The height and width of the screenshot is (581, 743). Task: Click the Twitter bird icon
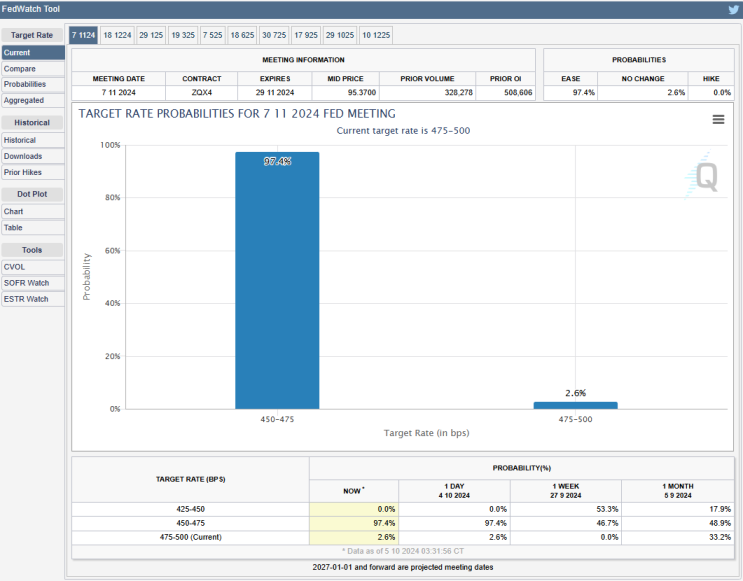pyautogui.click(x=734, y=9)
